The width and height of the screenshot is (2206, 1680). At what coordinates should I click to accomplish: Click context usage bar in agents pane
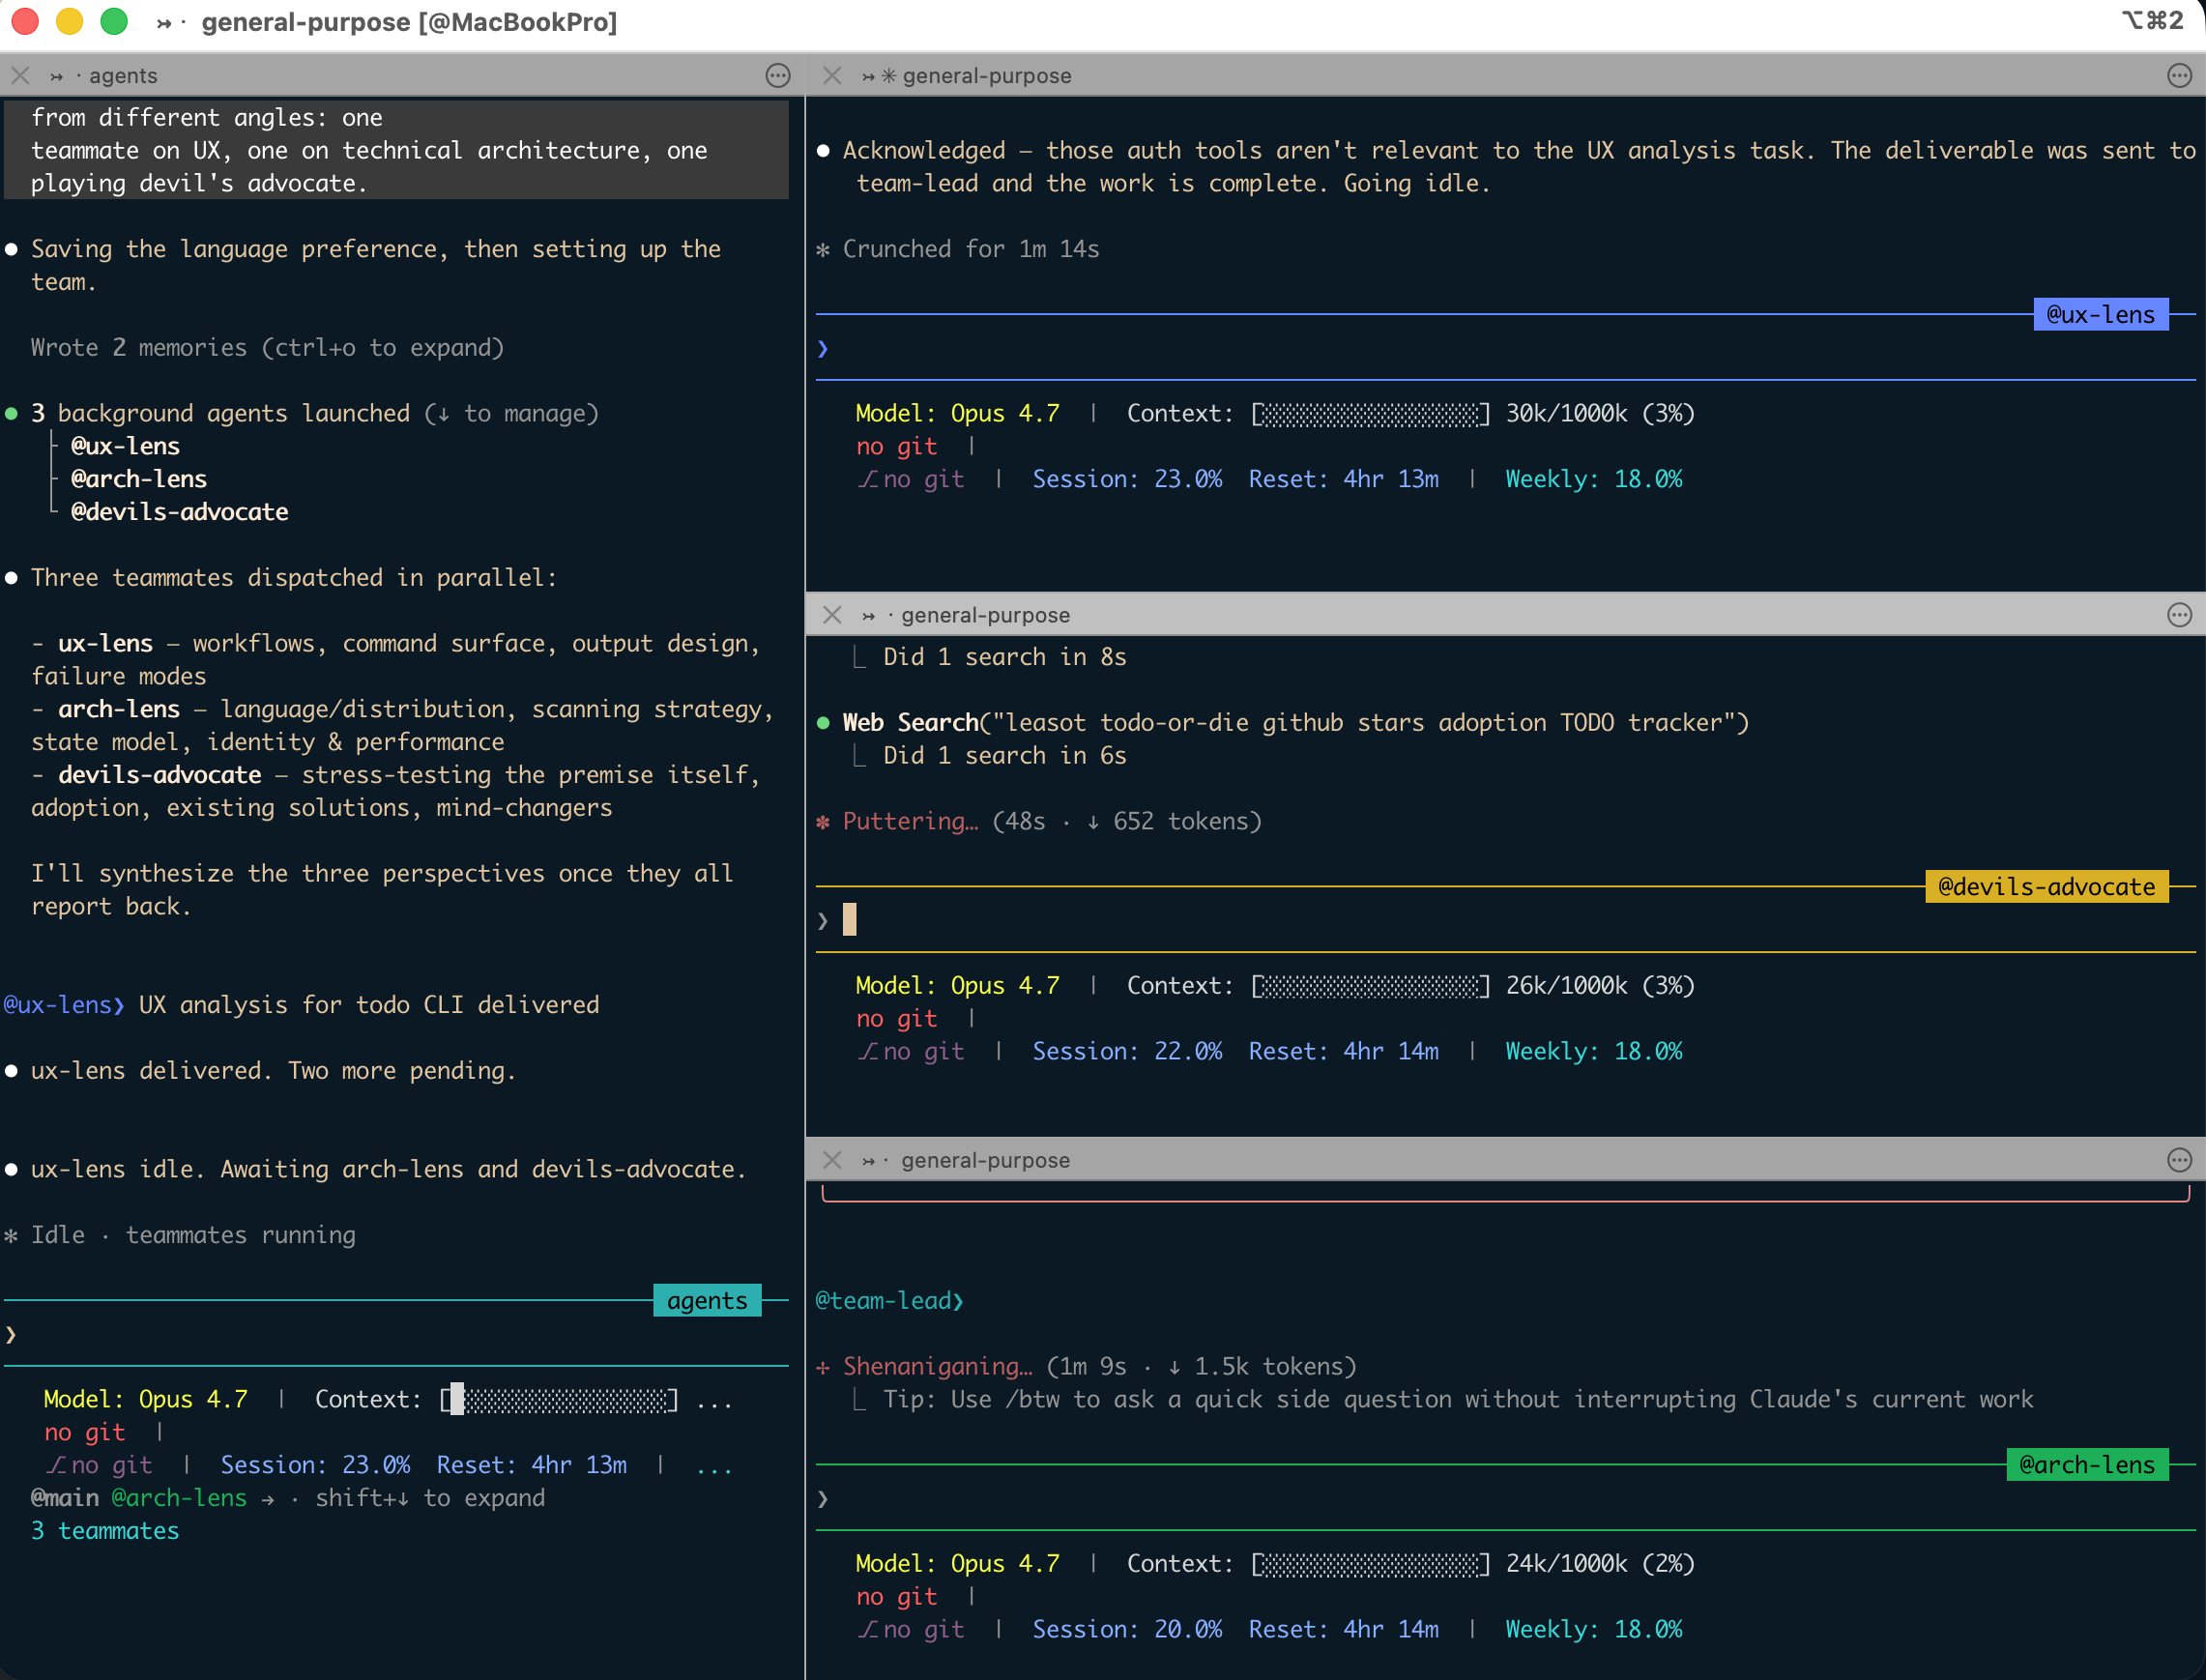tap(559, 1400)
